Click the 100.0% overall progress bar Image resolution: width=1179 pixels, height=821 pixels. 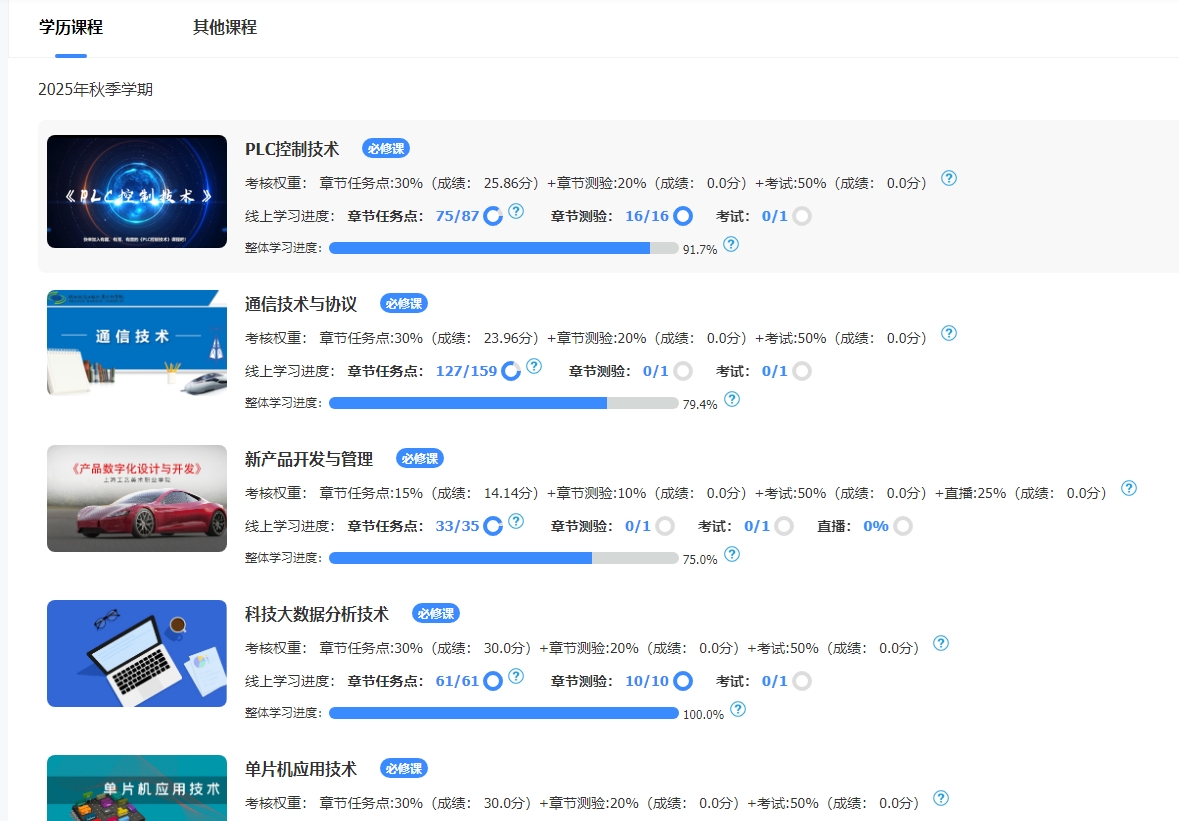(504, 713)
